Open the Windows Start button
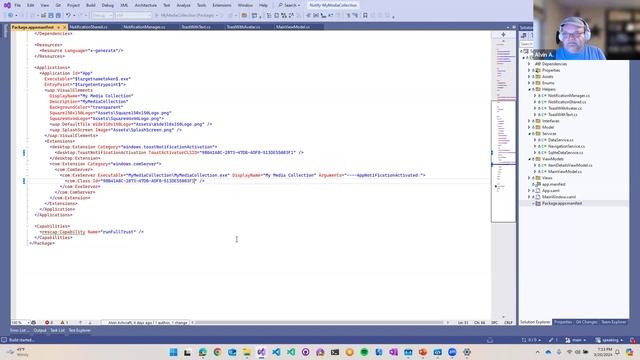 click(173, 352)
